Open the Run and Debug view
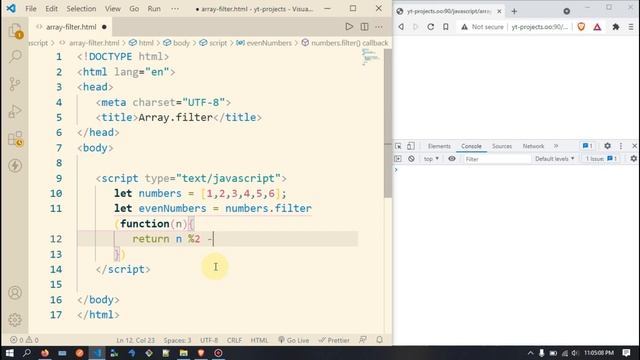 coord(15,111)
